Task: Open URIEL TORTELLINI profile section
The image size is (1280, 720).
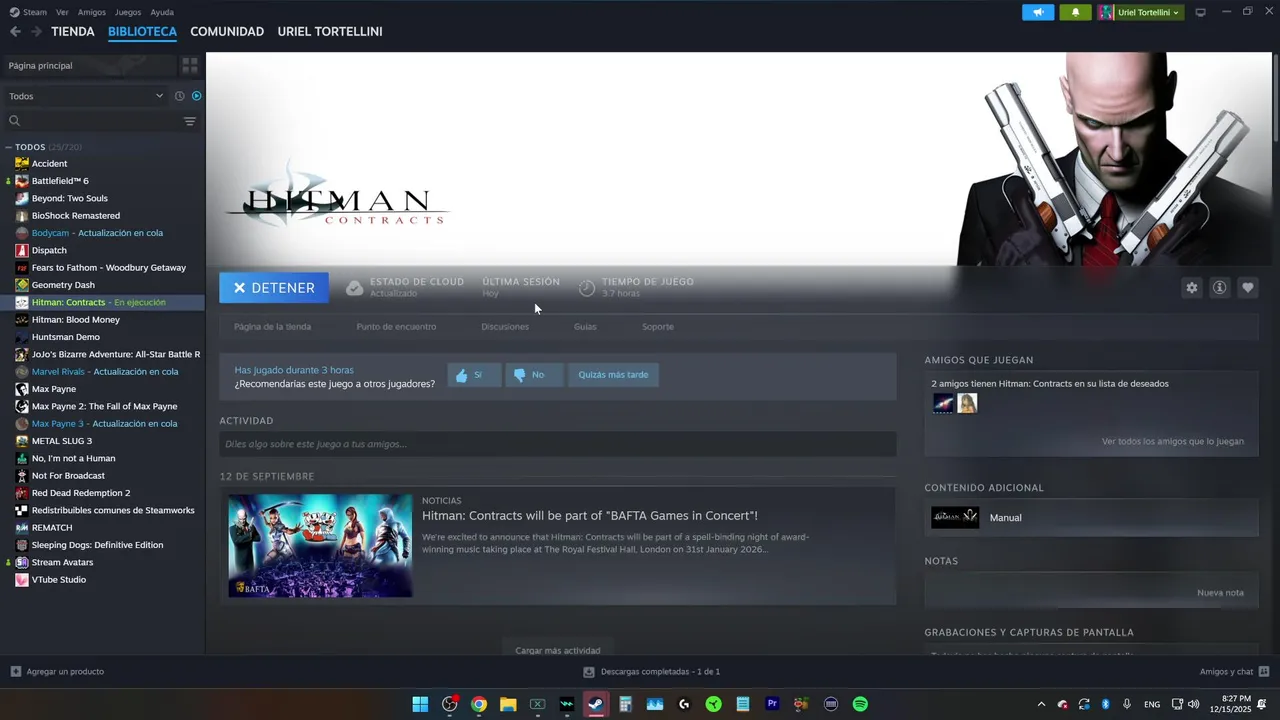Action: [330, 32]
